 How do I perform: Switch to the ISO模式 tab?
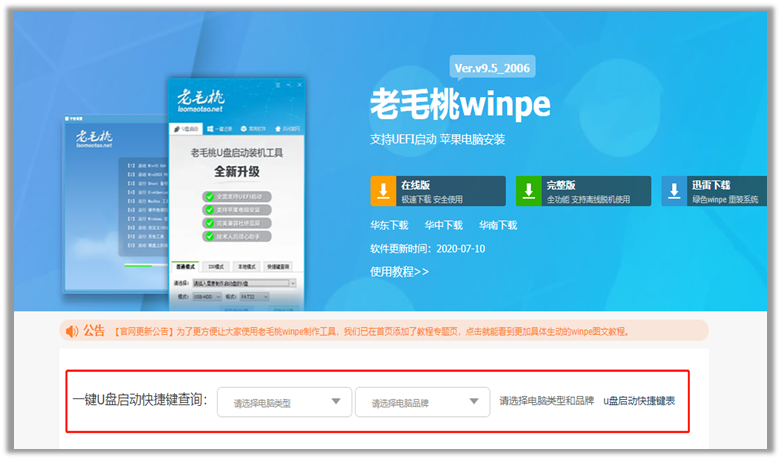[x=216, y=267]
